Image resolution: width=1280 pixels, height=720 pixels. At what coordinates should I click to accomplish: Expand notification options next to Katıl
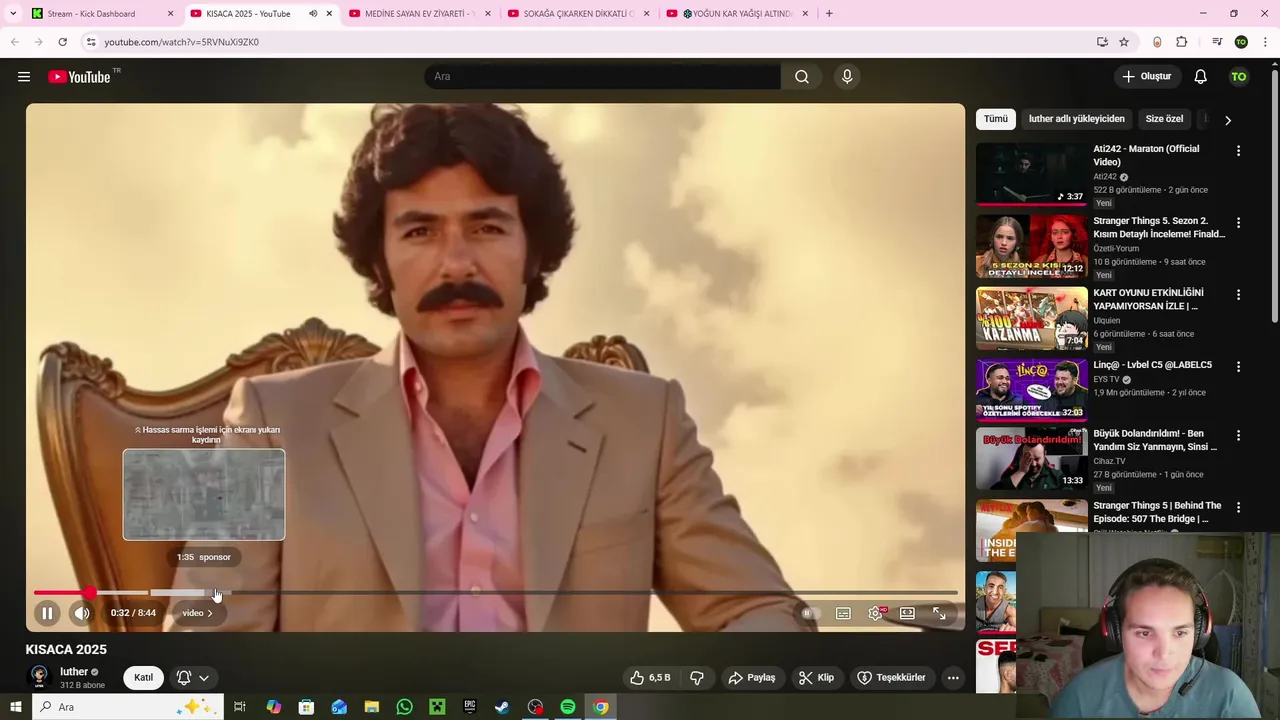(x=193, y=678)
